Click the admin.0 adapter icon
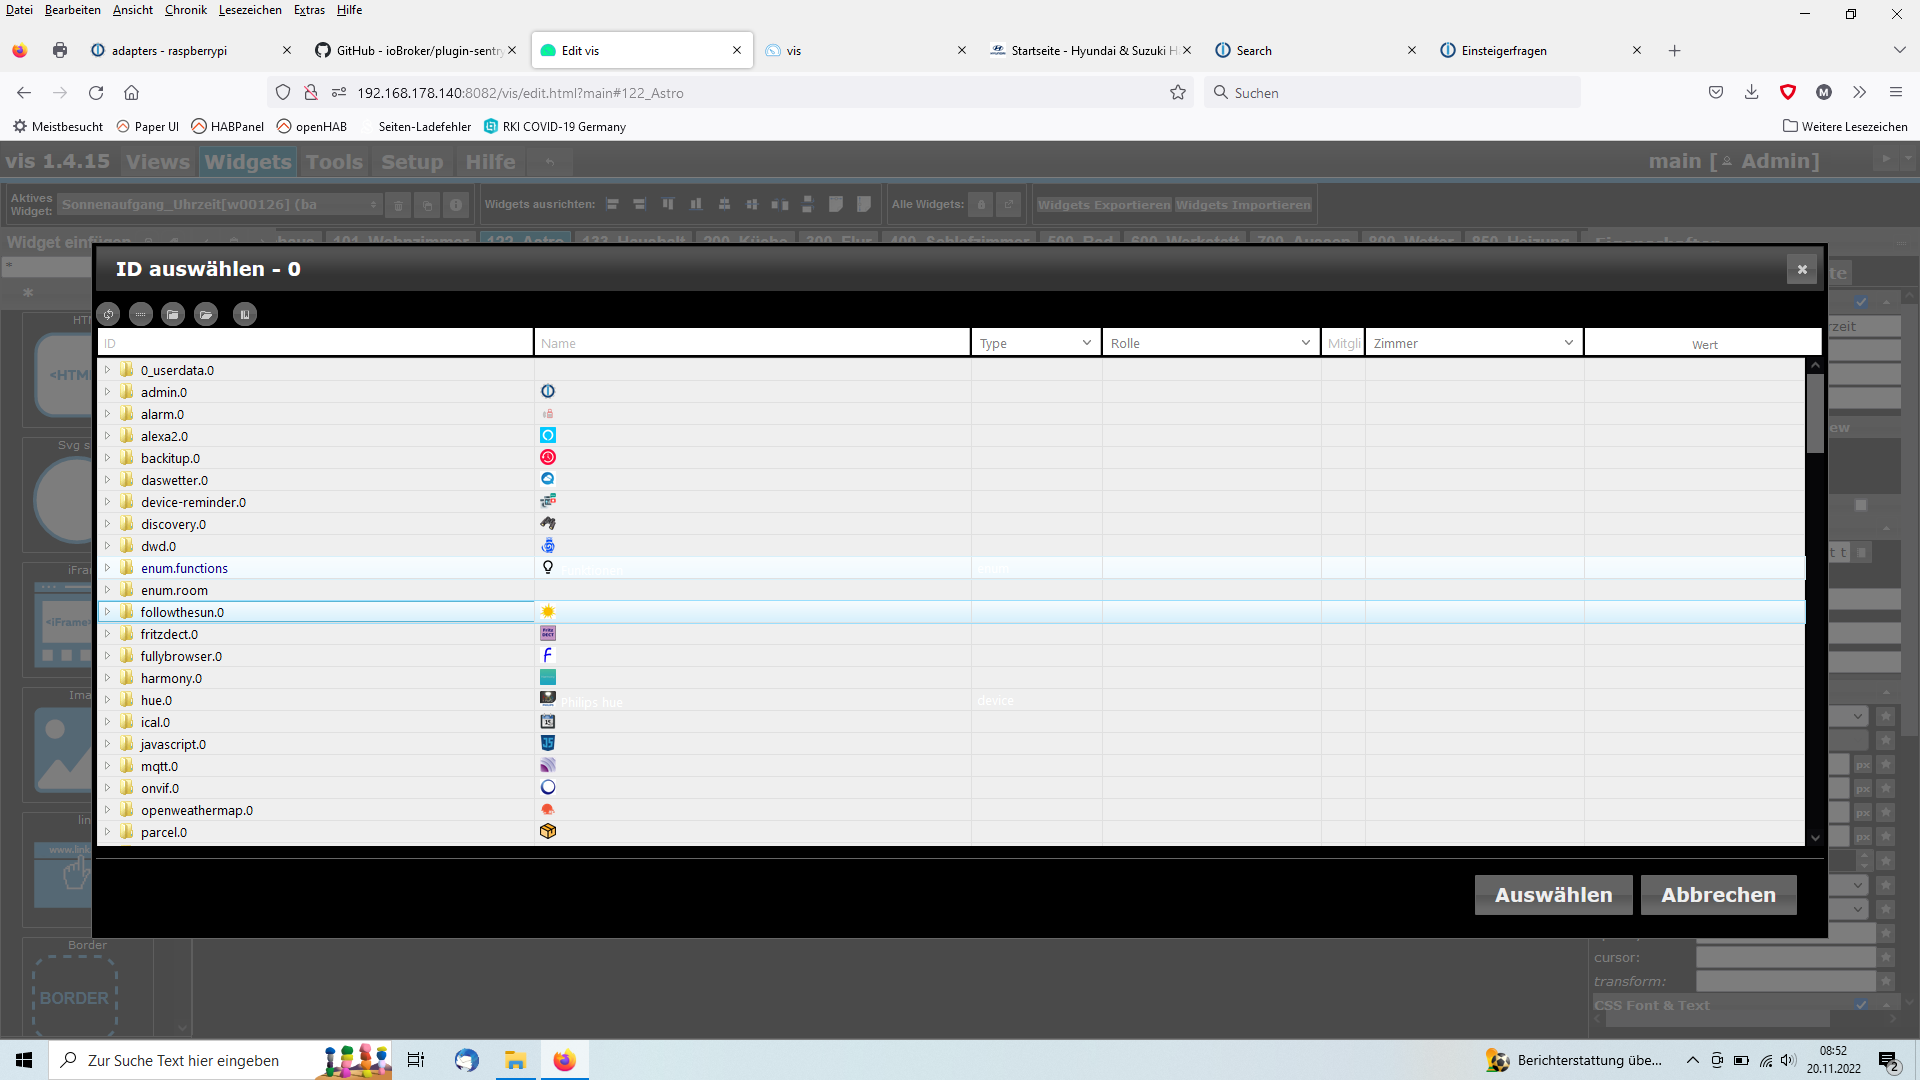Image resolution: width=1920 pixels, height=1080 pixels. [548, 392]
